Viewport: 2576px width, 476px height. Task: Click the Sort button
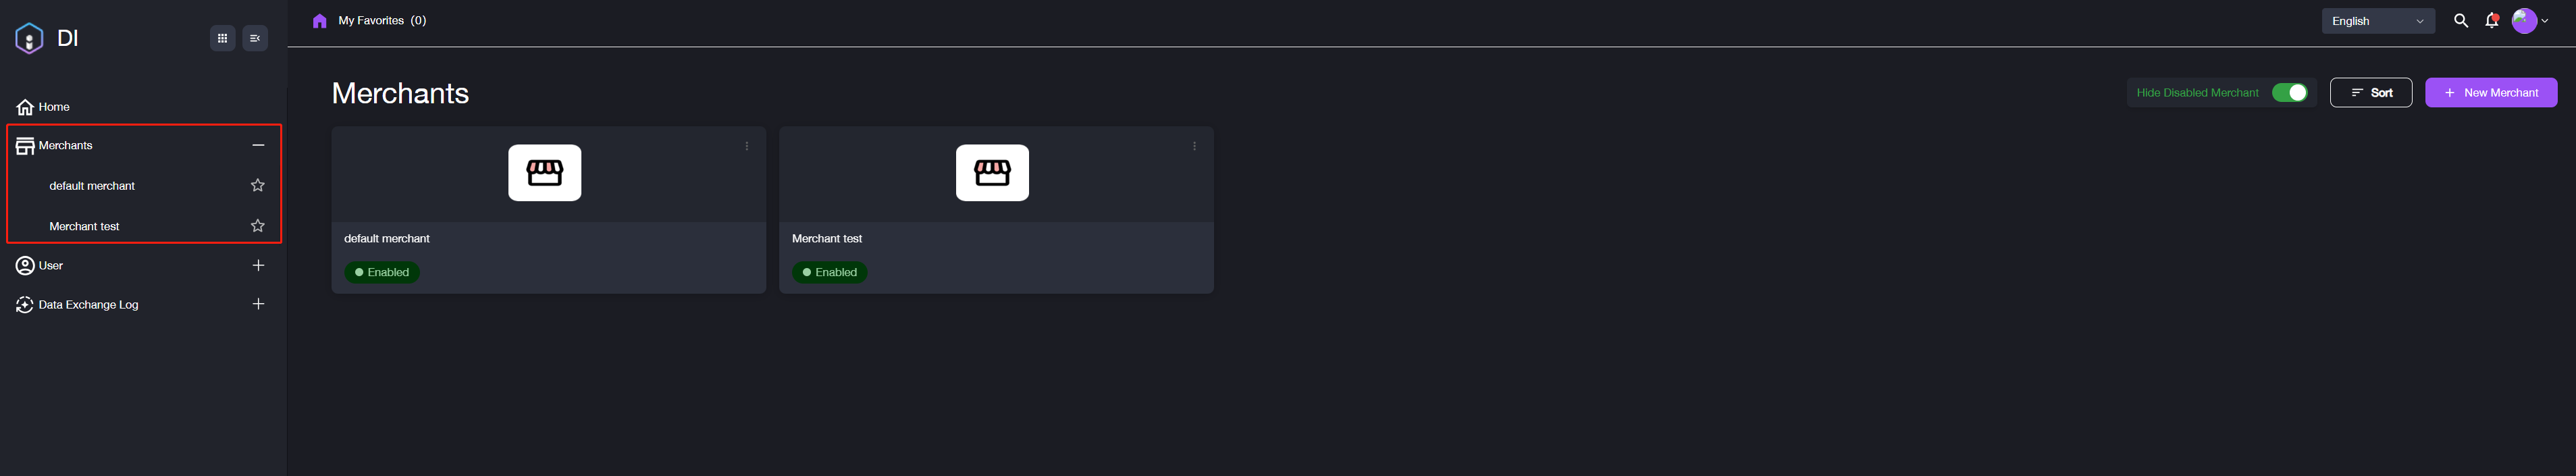point(2370,93)
